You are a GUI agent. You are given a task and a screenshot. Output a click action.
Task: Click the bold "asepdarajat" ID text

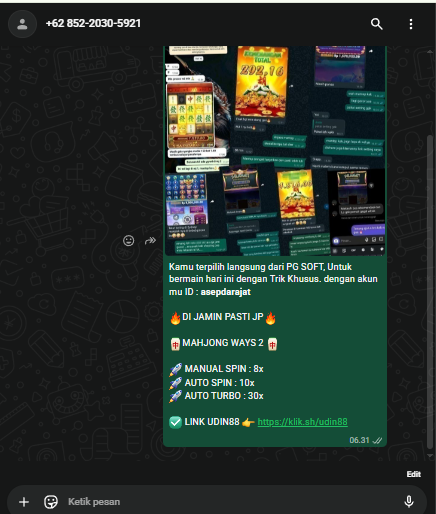(226, 292)
